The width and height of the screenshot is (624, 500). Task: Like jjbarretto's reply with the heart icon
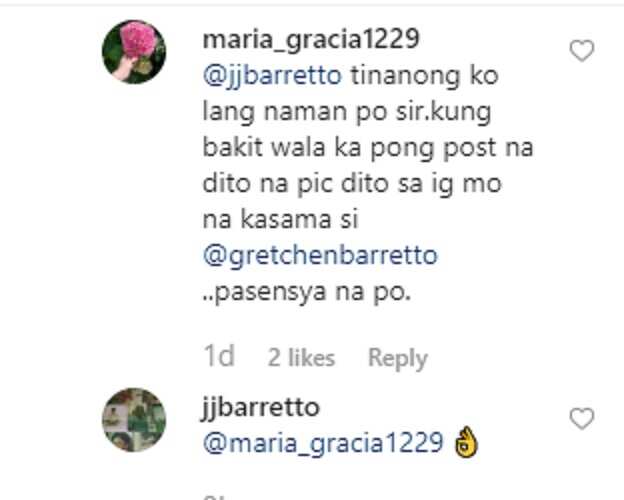[x=582, y=418]
